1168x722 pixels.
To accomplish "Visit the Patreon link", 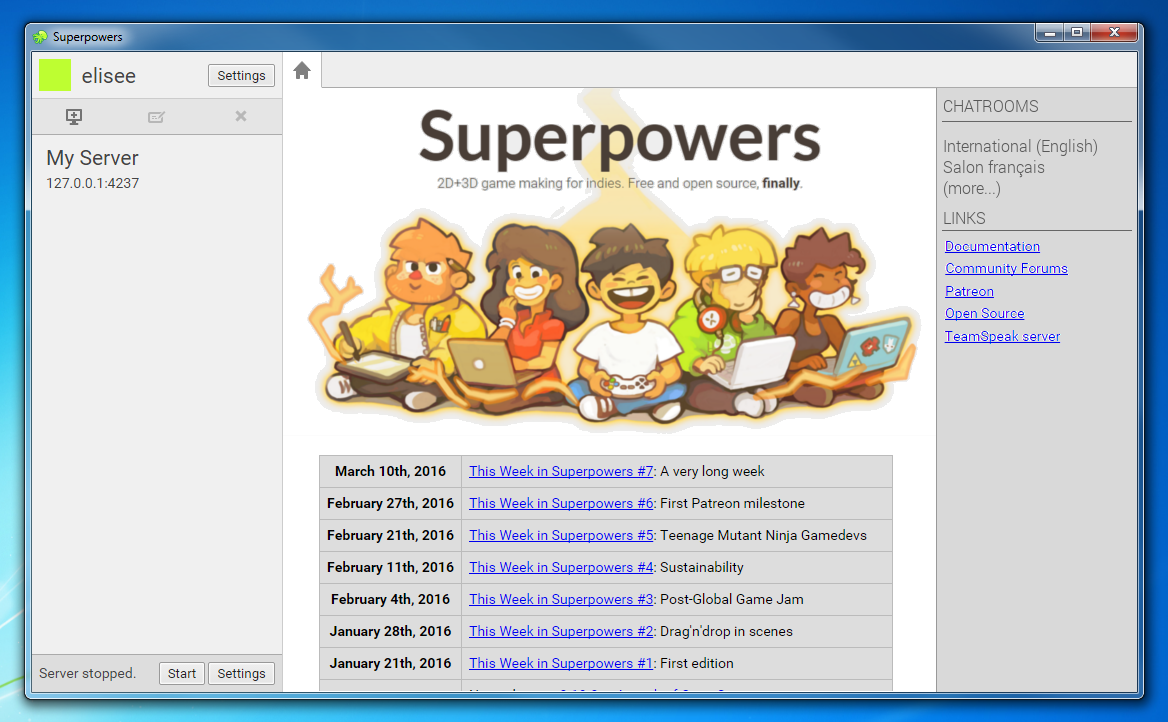I will click(969, 291).
